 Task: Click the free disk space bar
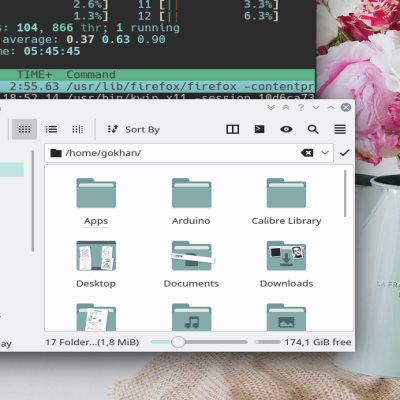pos(267,342)
